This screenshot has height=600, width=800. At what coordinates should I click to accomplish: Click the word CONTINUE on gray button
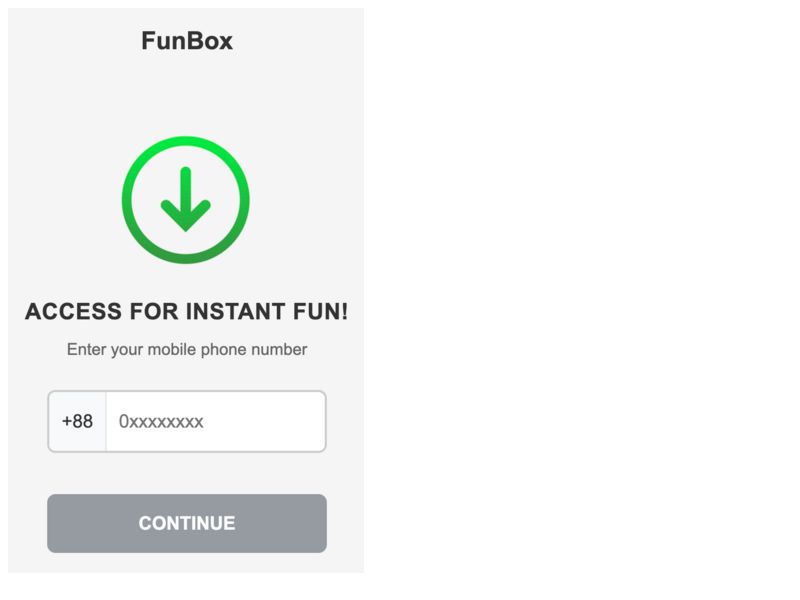pyautogui.click(x=187, y=523)
